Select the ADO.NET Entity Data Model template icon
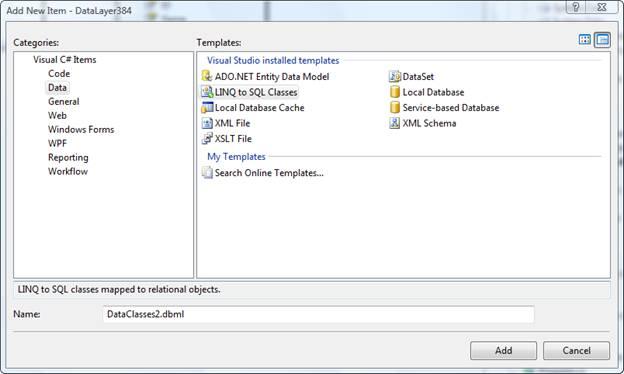The height and width of the screenshot is (374, 624). tap(207, 76)
